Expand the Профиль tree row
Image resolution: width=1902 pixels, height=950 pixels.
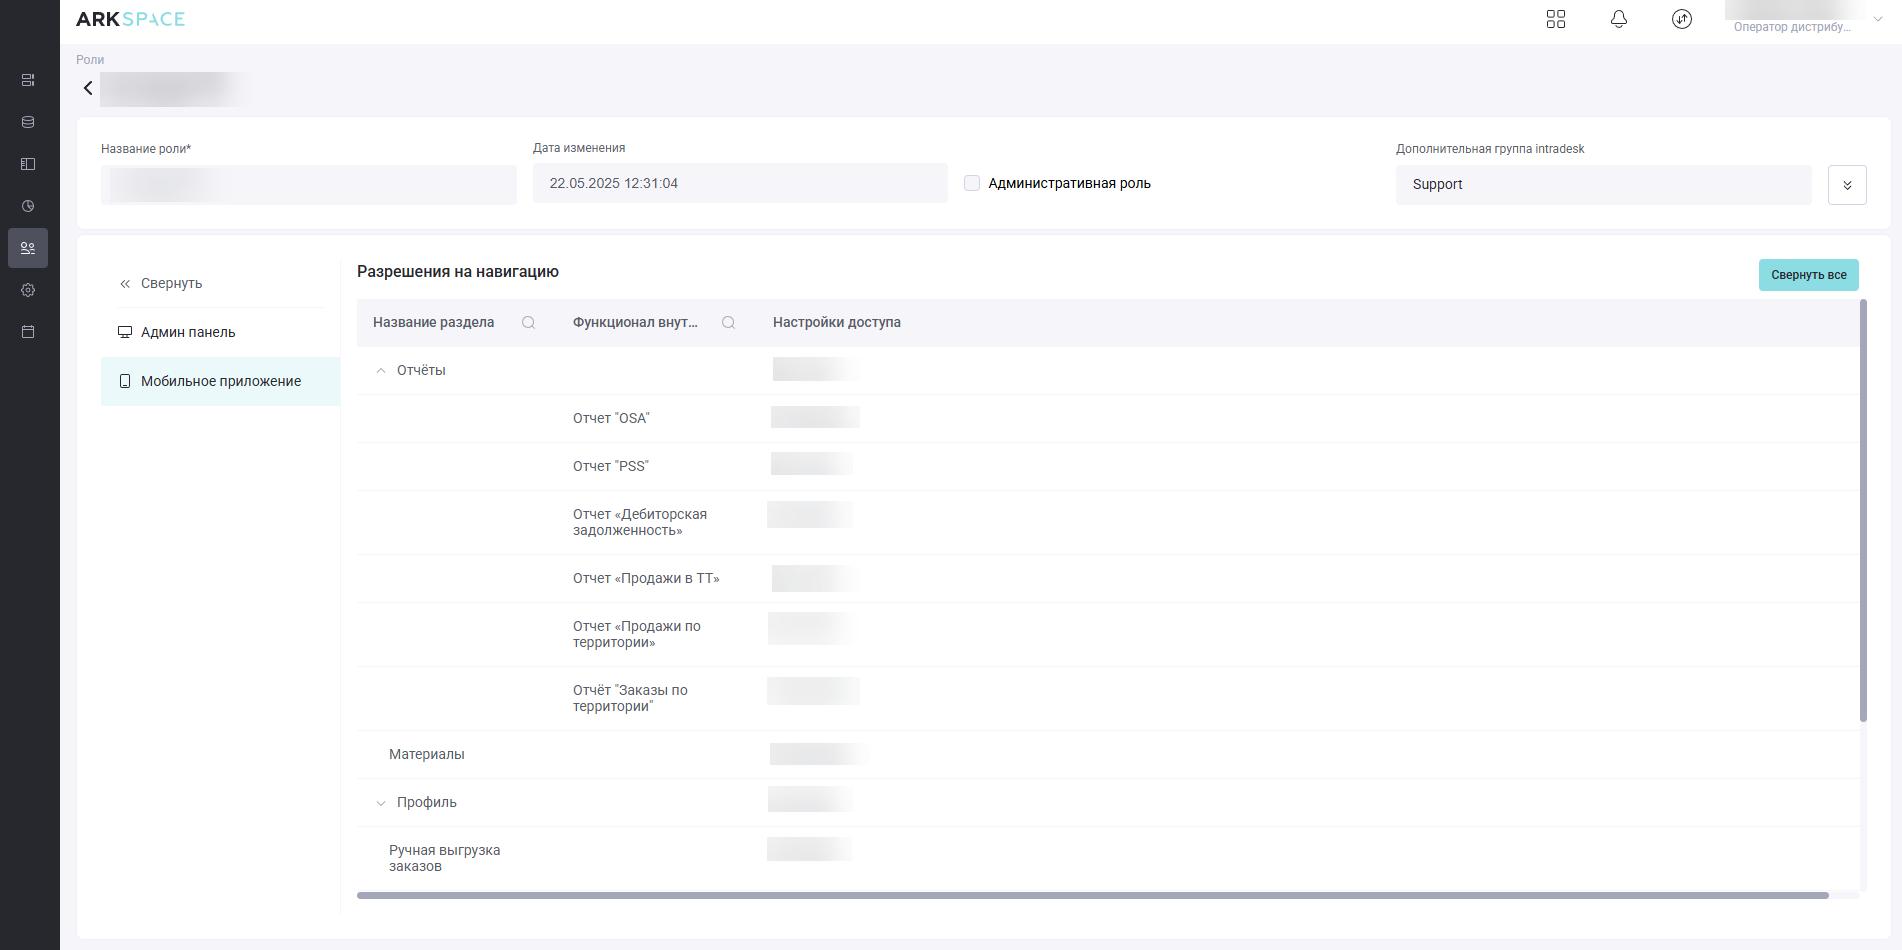tap(380, 803)
